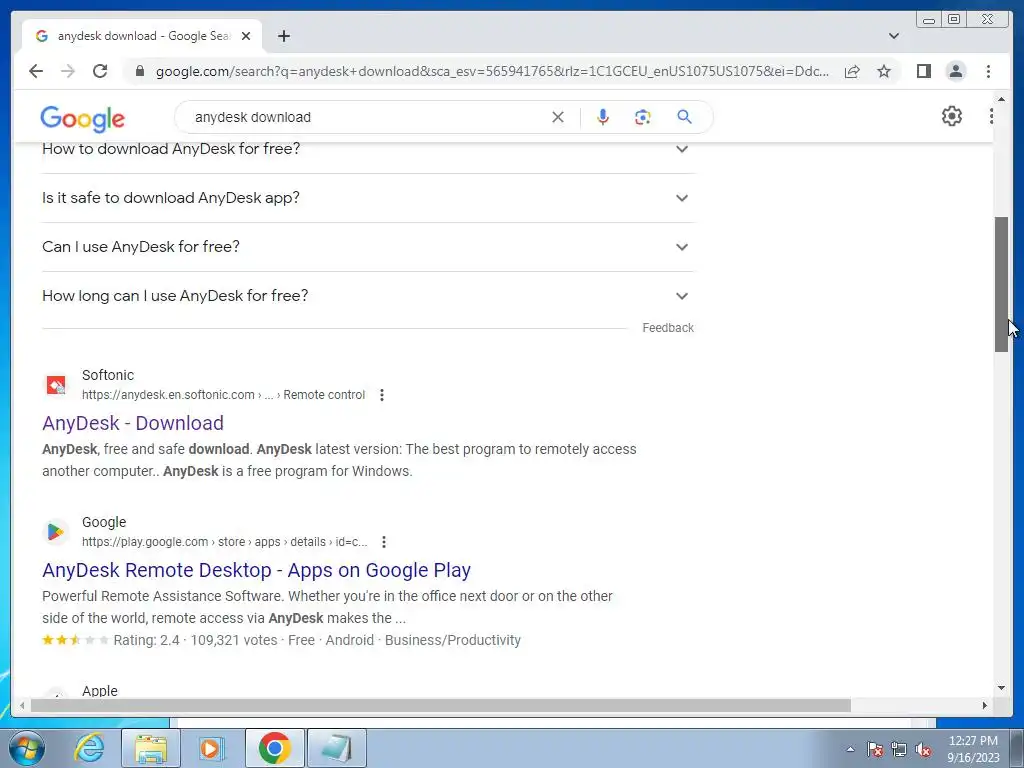This screenshot has height=768, width=1024.
Task: Click the Softonic site favicon
Action: click(56, 385)
